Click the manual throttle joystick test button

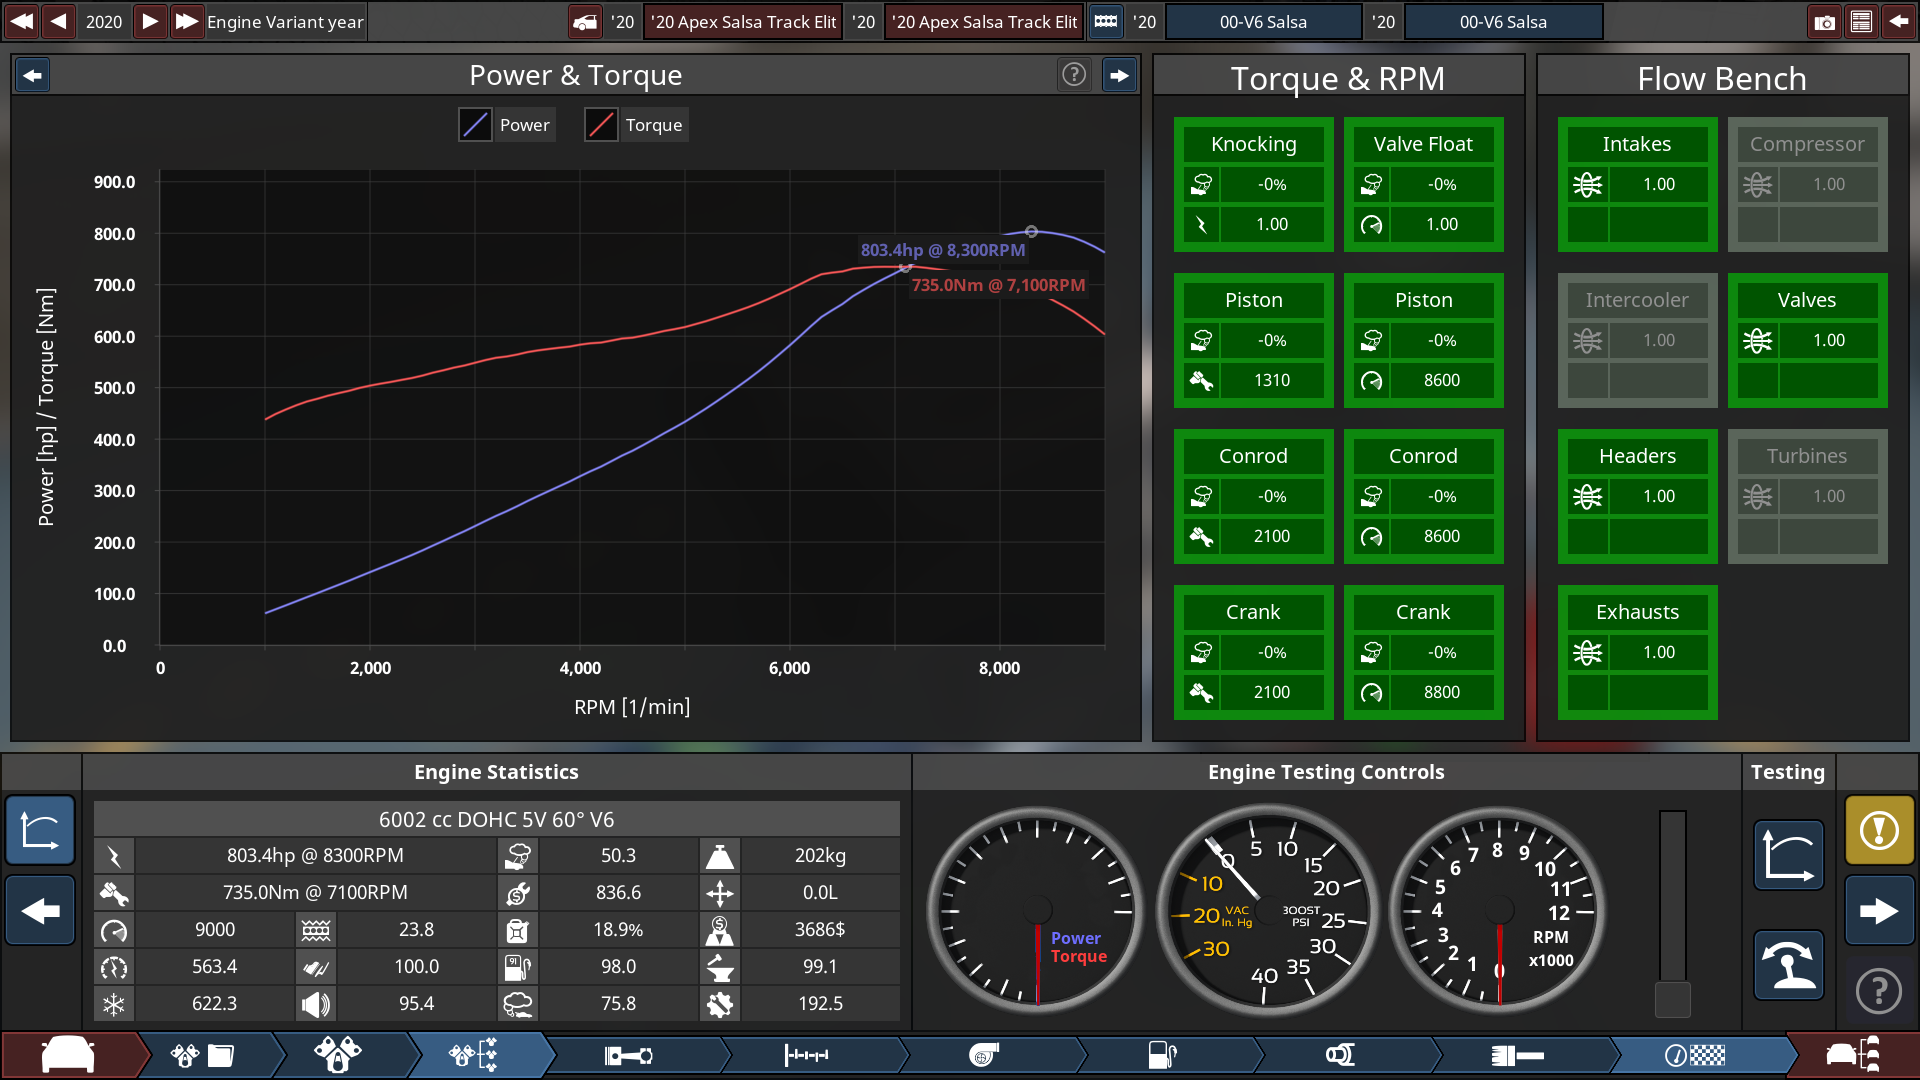pos(1788,965)
